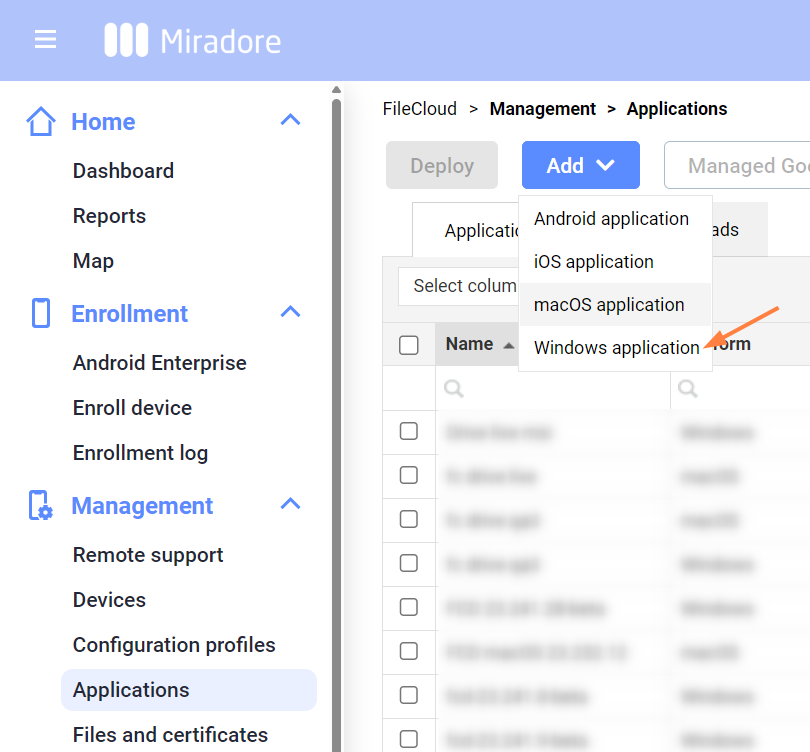Click the Home house icon
The height and width of the screenshot is (752, 810).
(x=41, y=122)
